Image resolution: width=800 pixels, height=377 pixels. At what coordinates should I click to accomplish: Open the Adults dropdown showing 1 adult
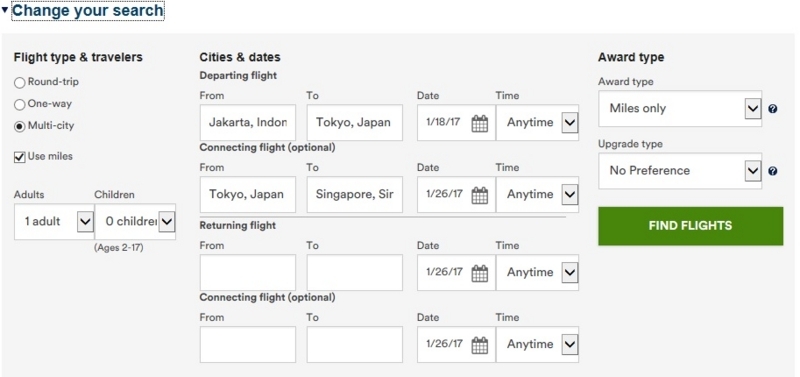tap(54, 221)
